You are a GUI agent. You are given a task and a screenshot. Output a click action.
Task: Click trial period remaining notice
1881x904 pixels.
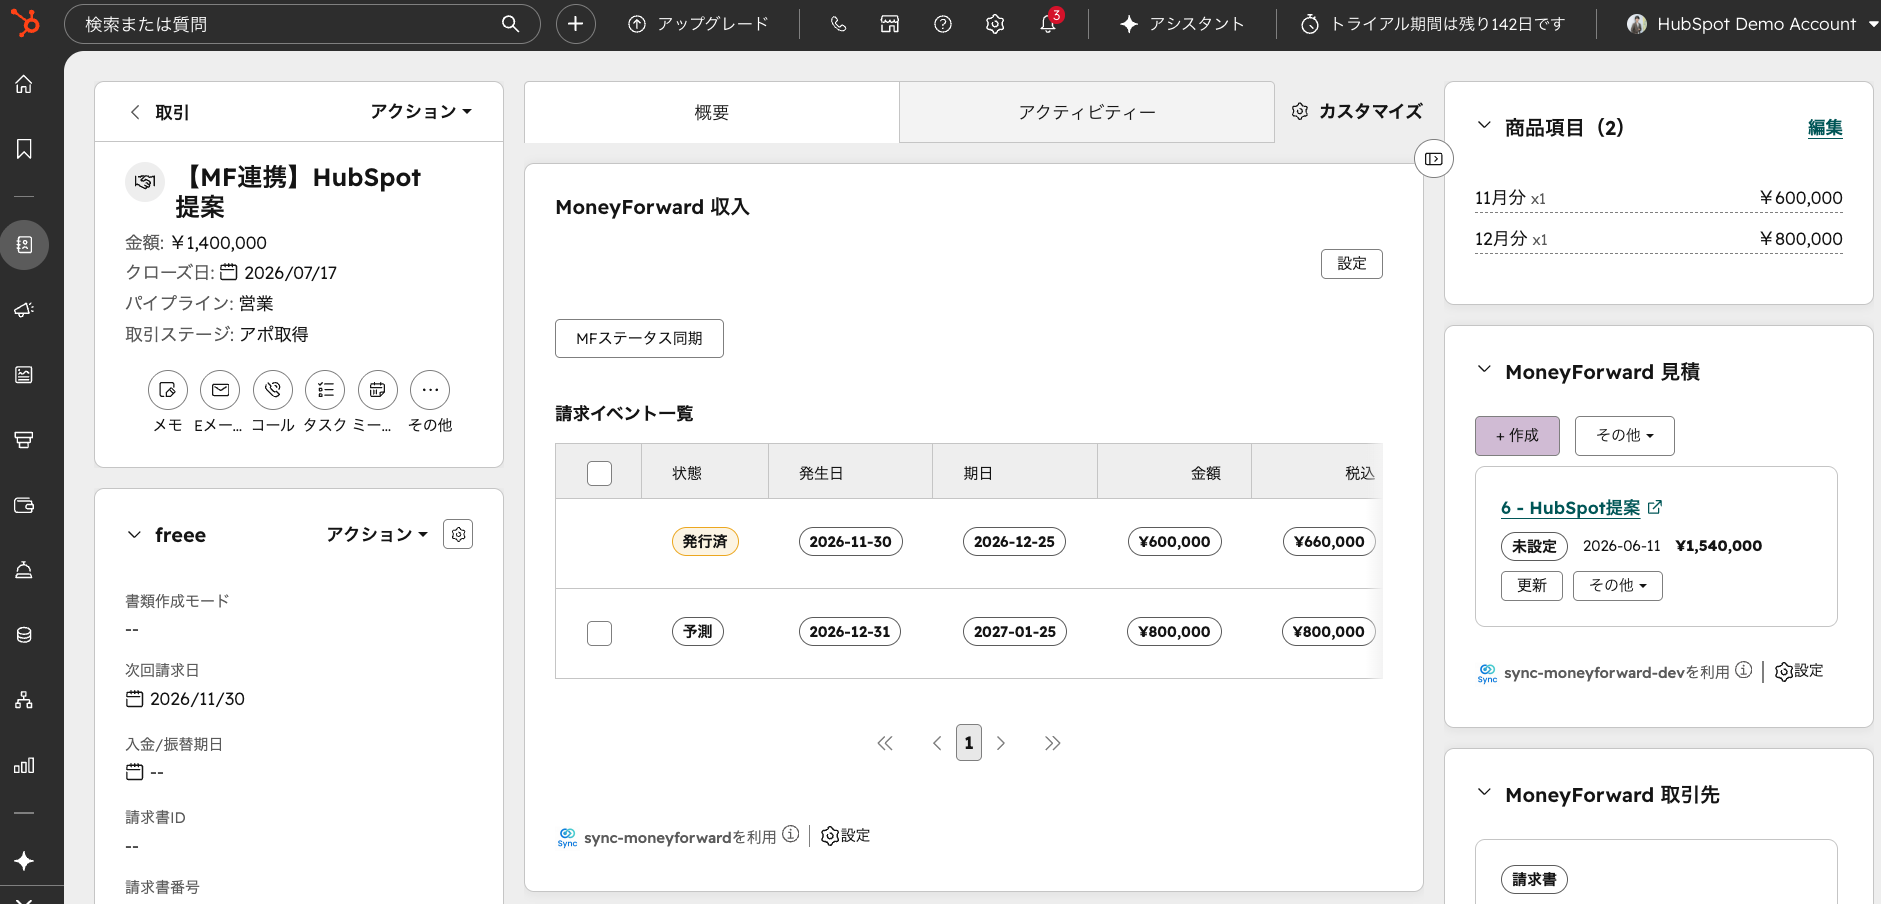(x=1432, y=24)
